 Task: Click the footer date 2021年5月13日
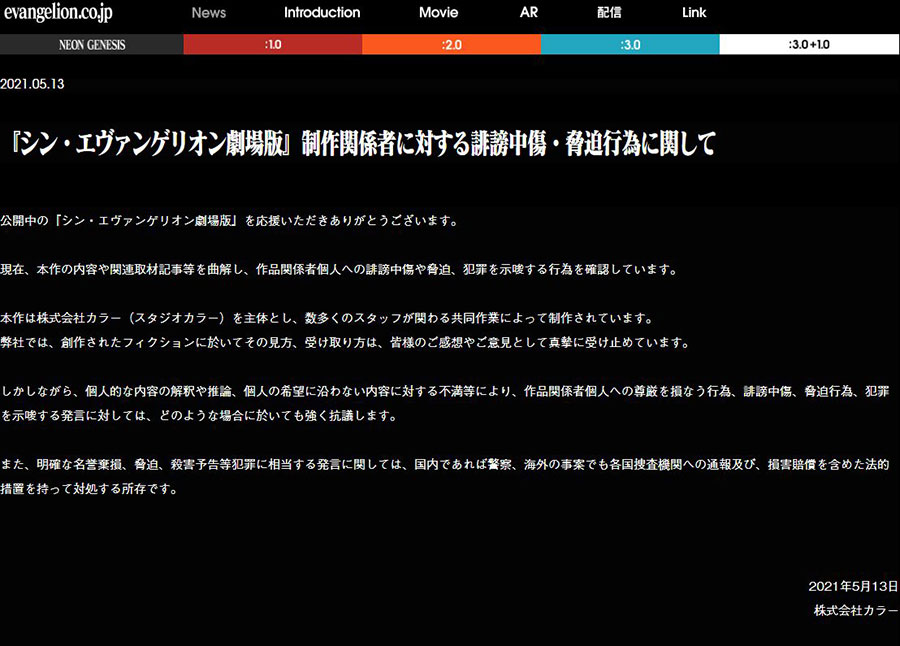coord(853,586)
